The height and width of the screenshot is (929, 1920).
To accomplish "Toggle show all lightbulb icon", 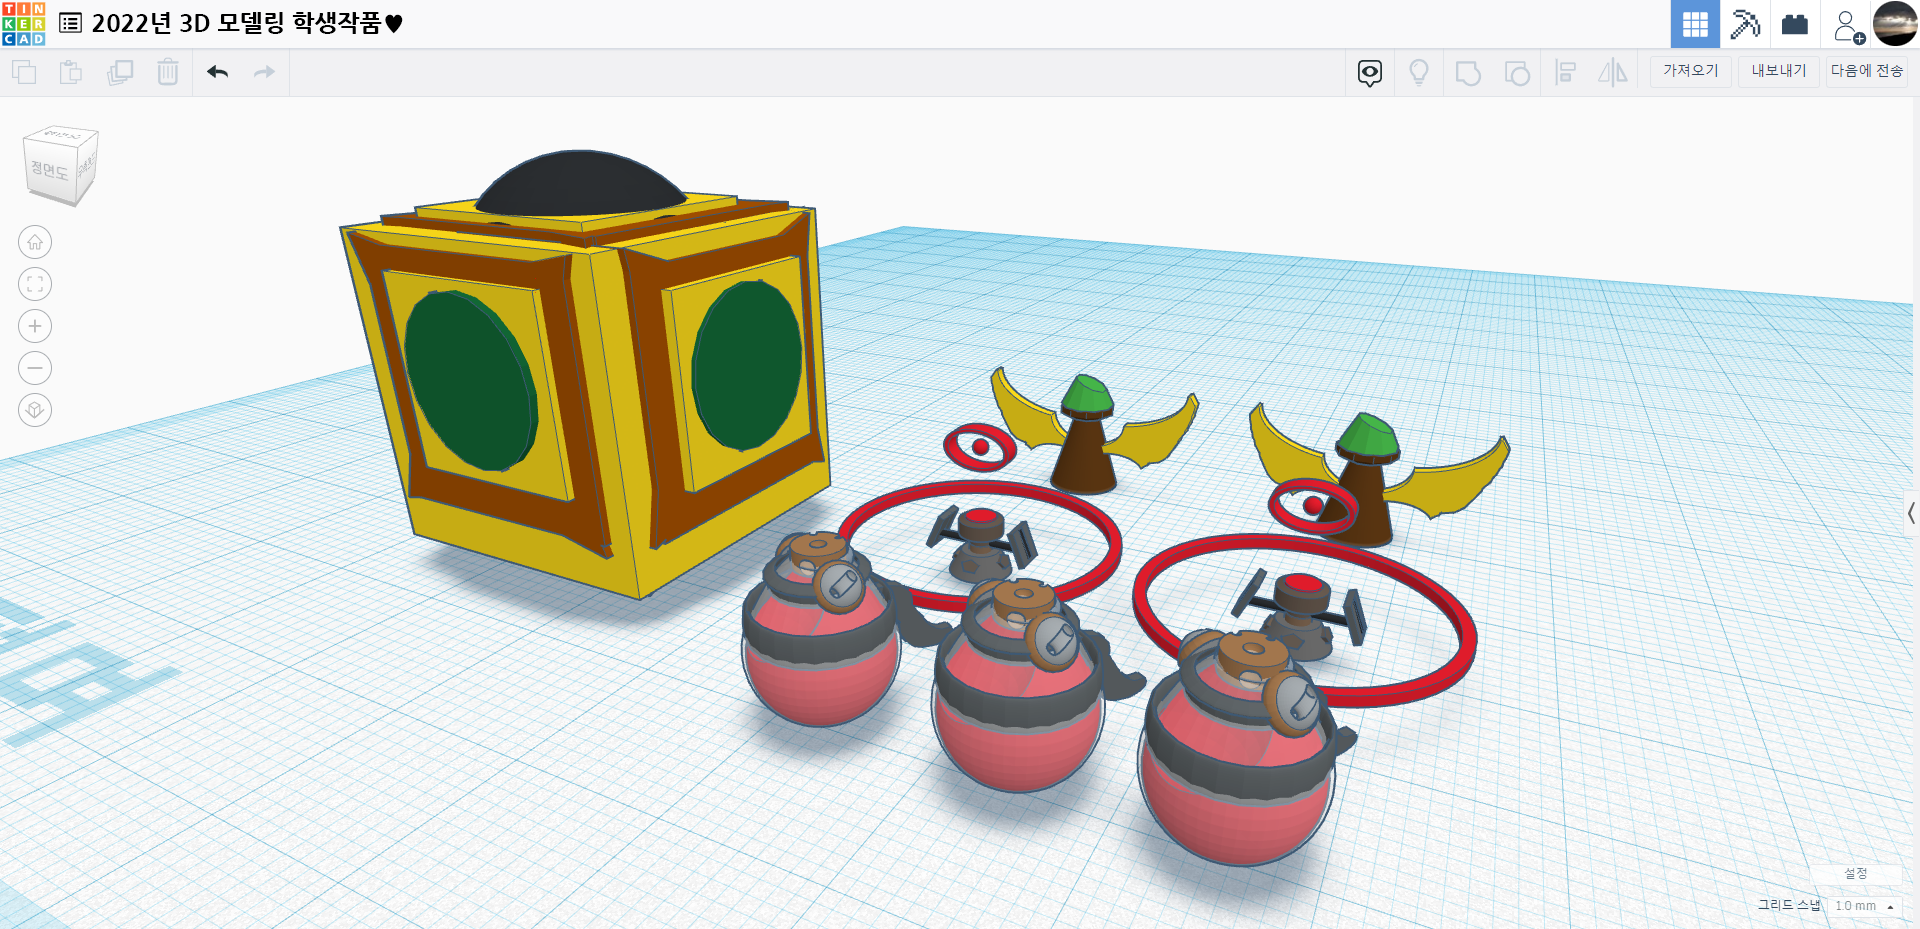I will (x=1419, y=73).
